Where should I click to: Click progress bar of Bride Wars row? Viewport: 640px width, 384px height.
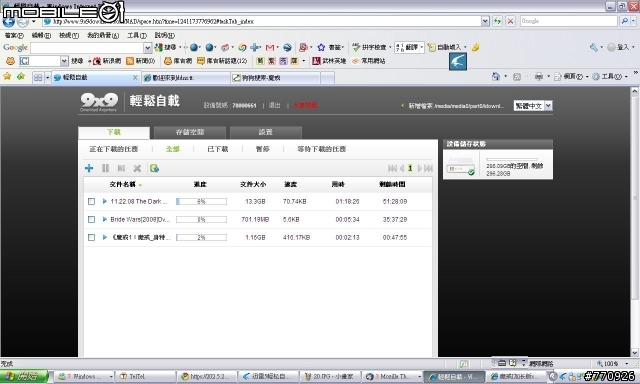click(x=201, y=219)
